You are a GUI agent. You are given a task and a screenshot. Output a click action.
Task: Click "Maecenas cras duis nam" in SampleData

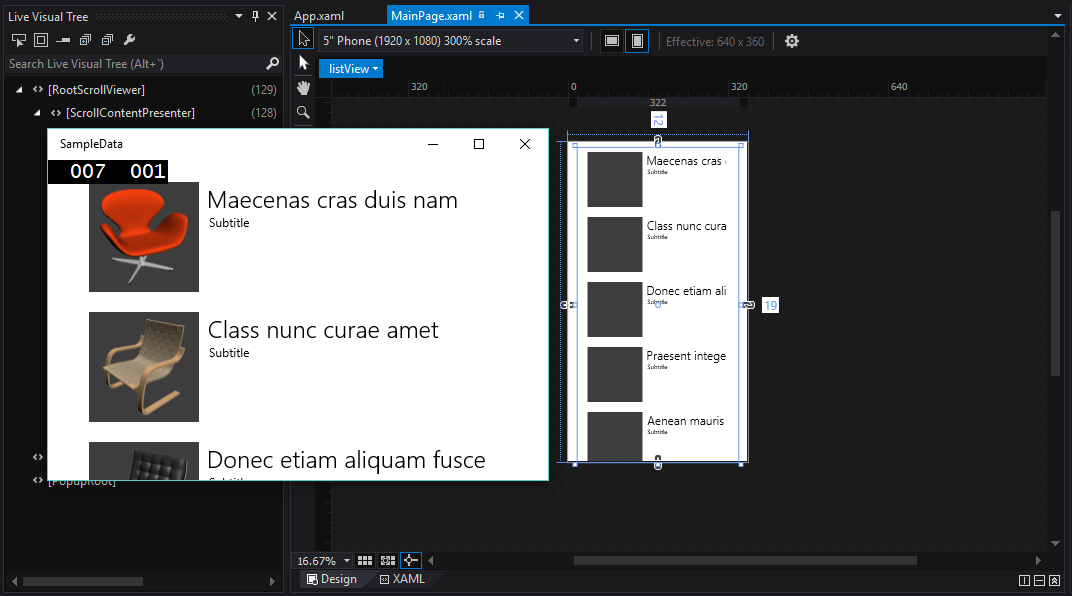click(332, 200)
